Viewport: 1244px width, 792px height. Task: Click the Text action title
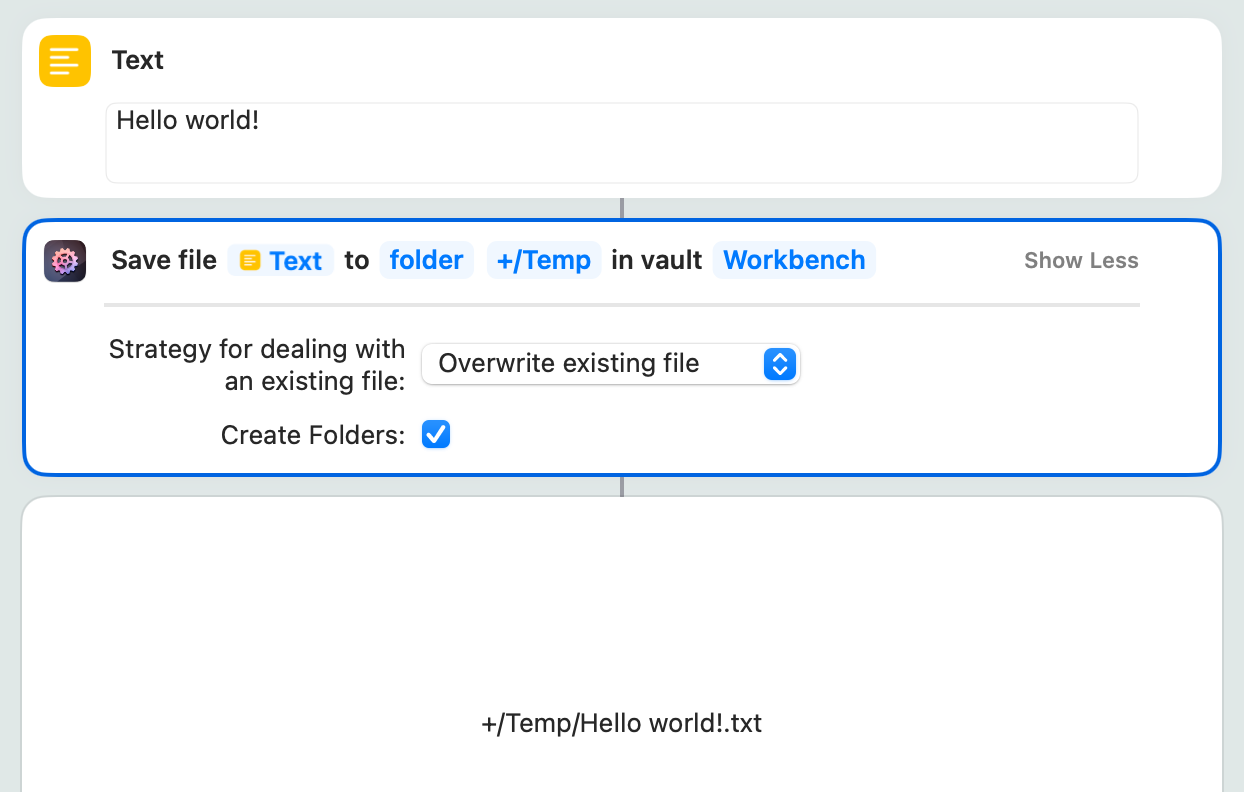[x=137, y=61]
